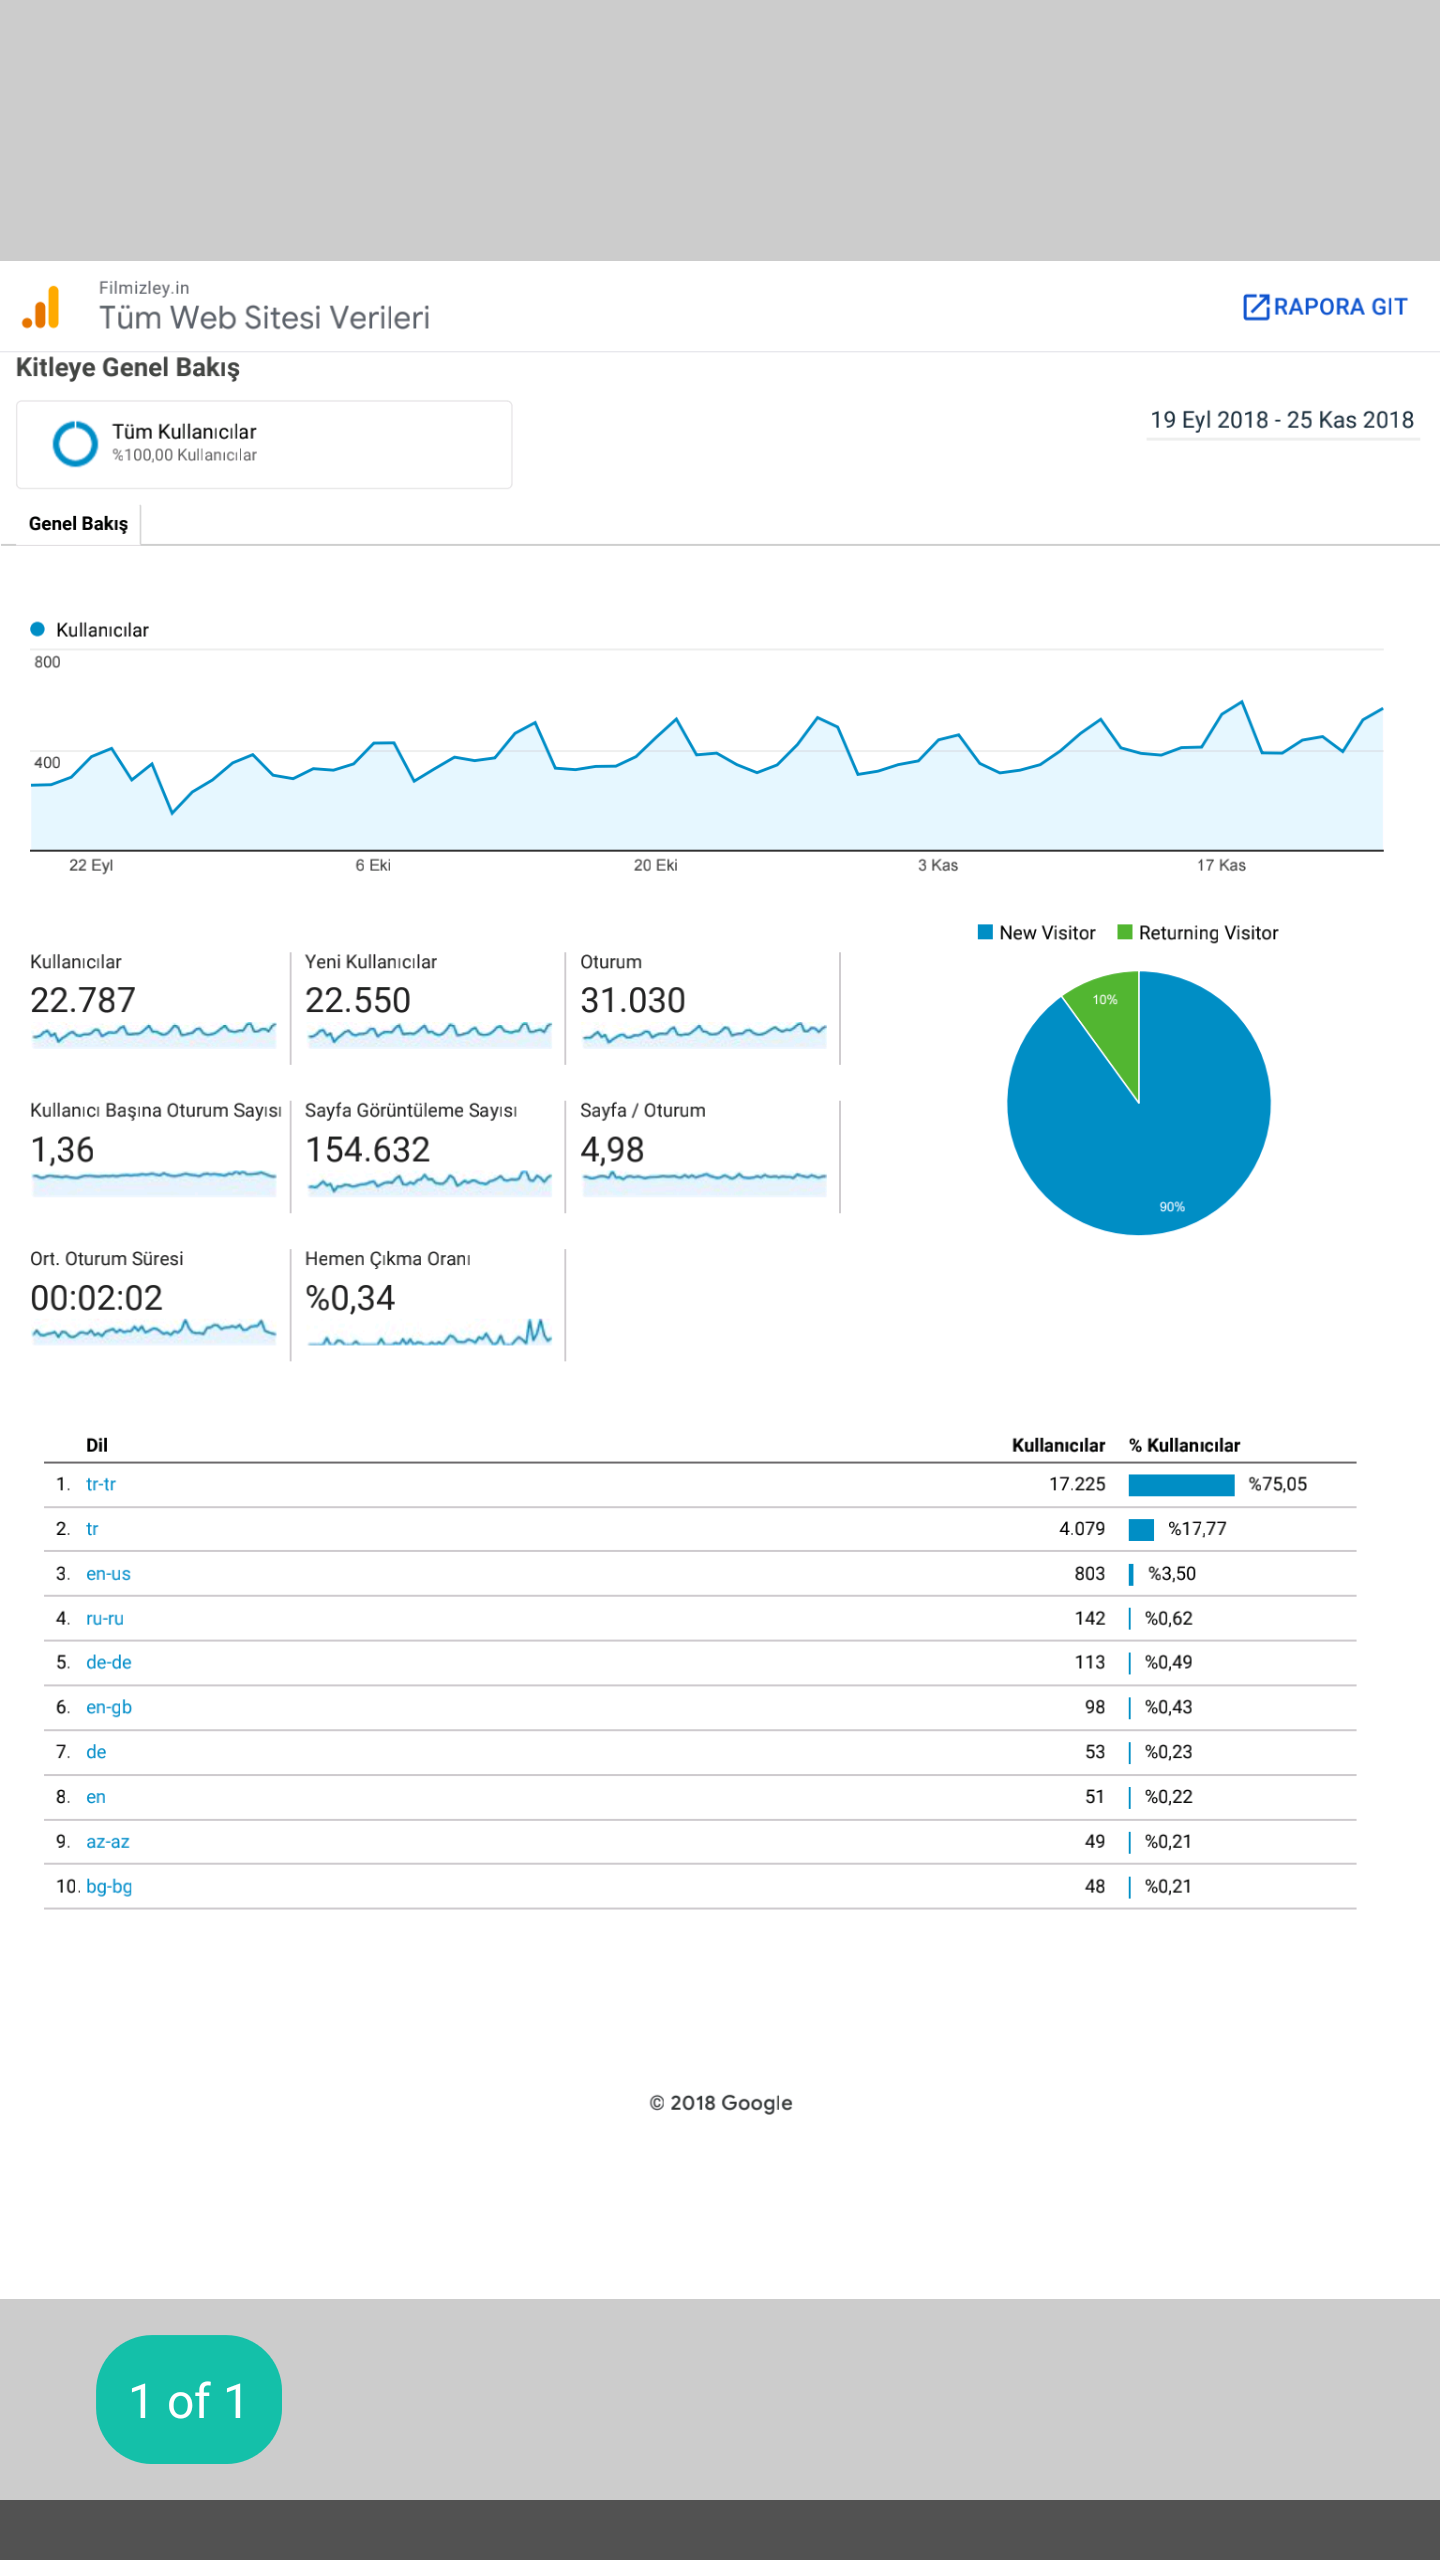Open the en language row link
1440x2560 pixels.
coord(96,1797)
